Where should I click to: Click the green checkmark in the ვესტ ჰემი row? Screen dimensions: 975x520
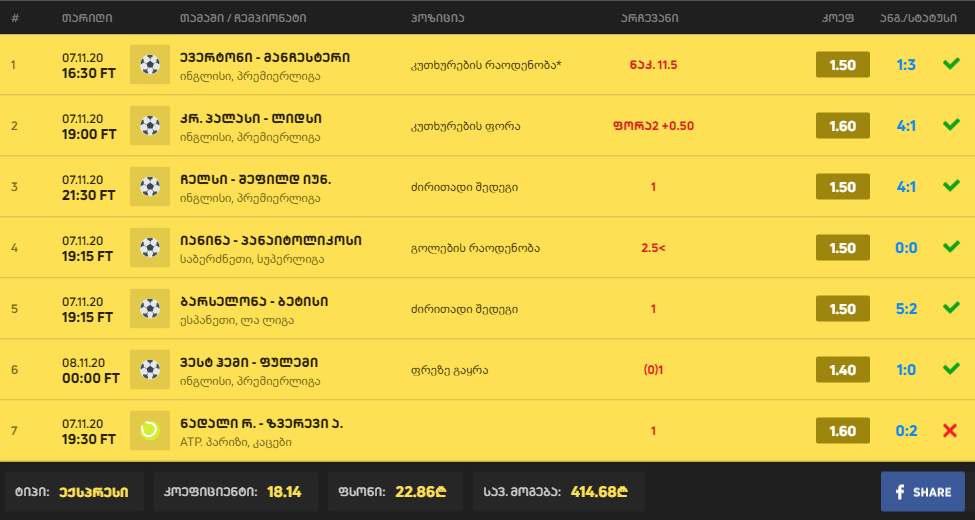pos(951,368)
